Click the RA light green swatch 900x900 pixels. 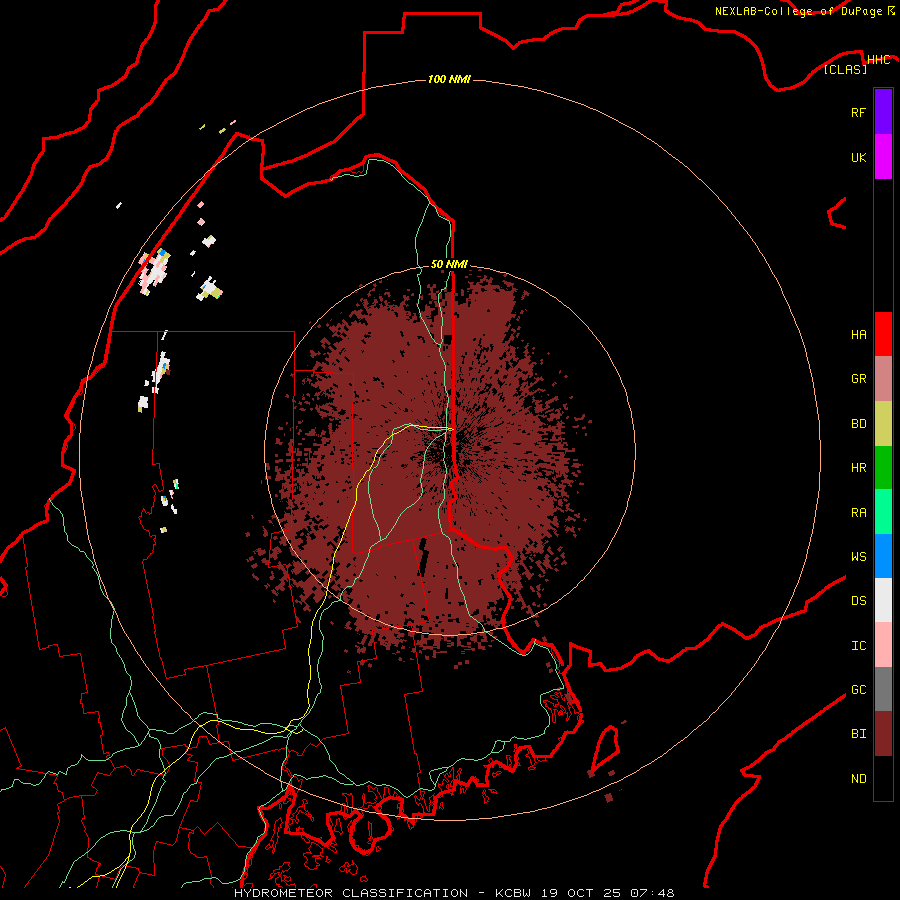[883, 512]
